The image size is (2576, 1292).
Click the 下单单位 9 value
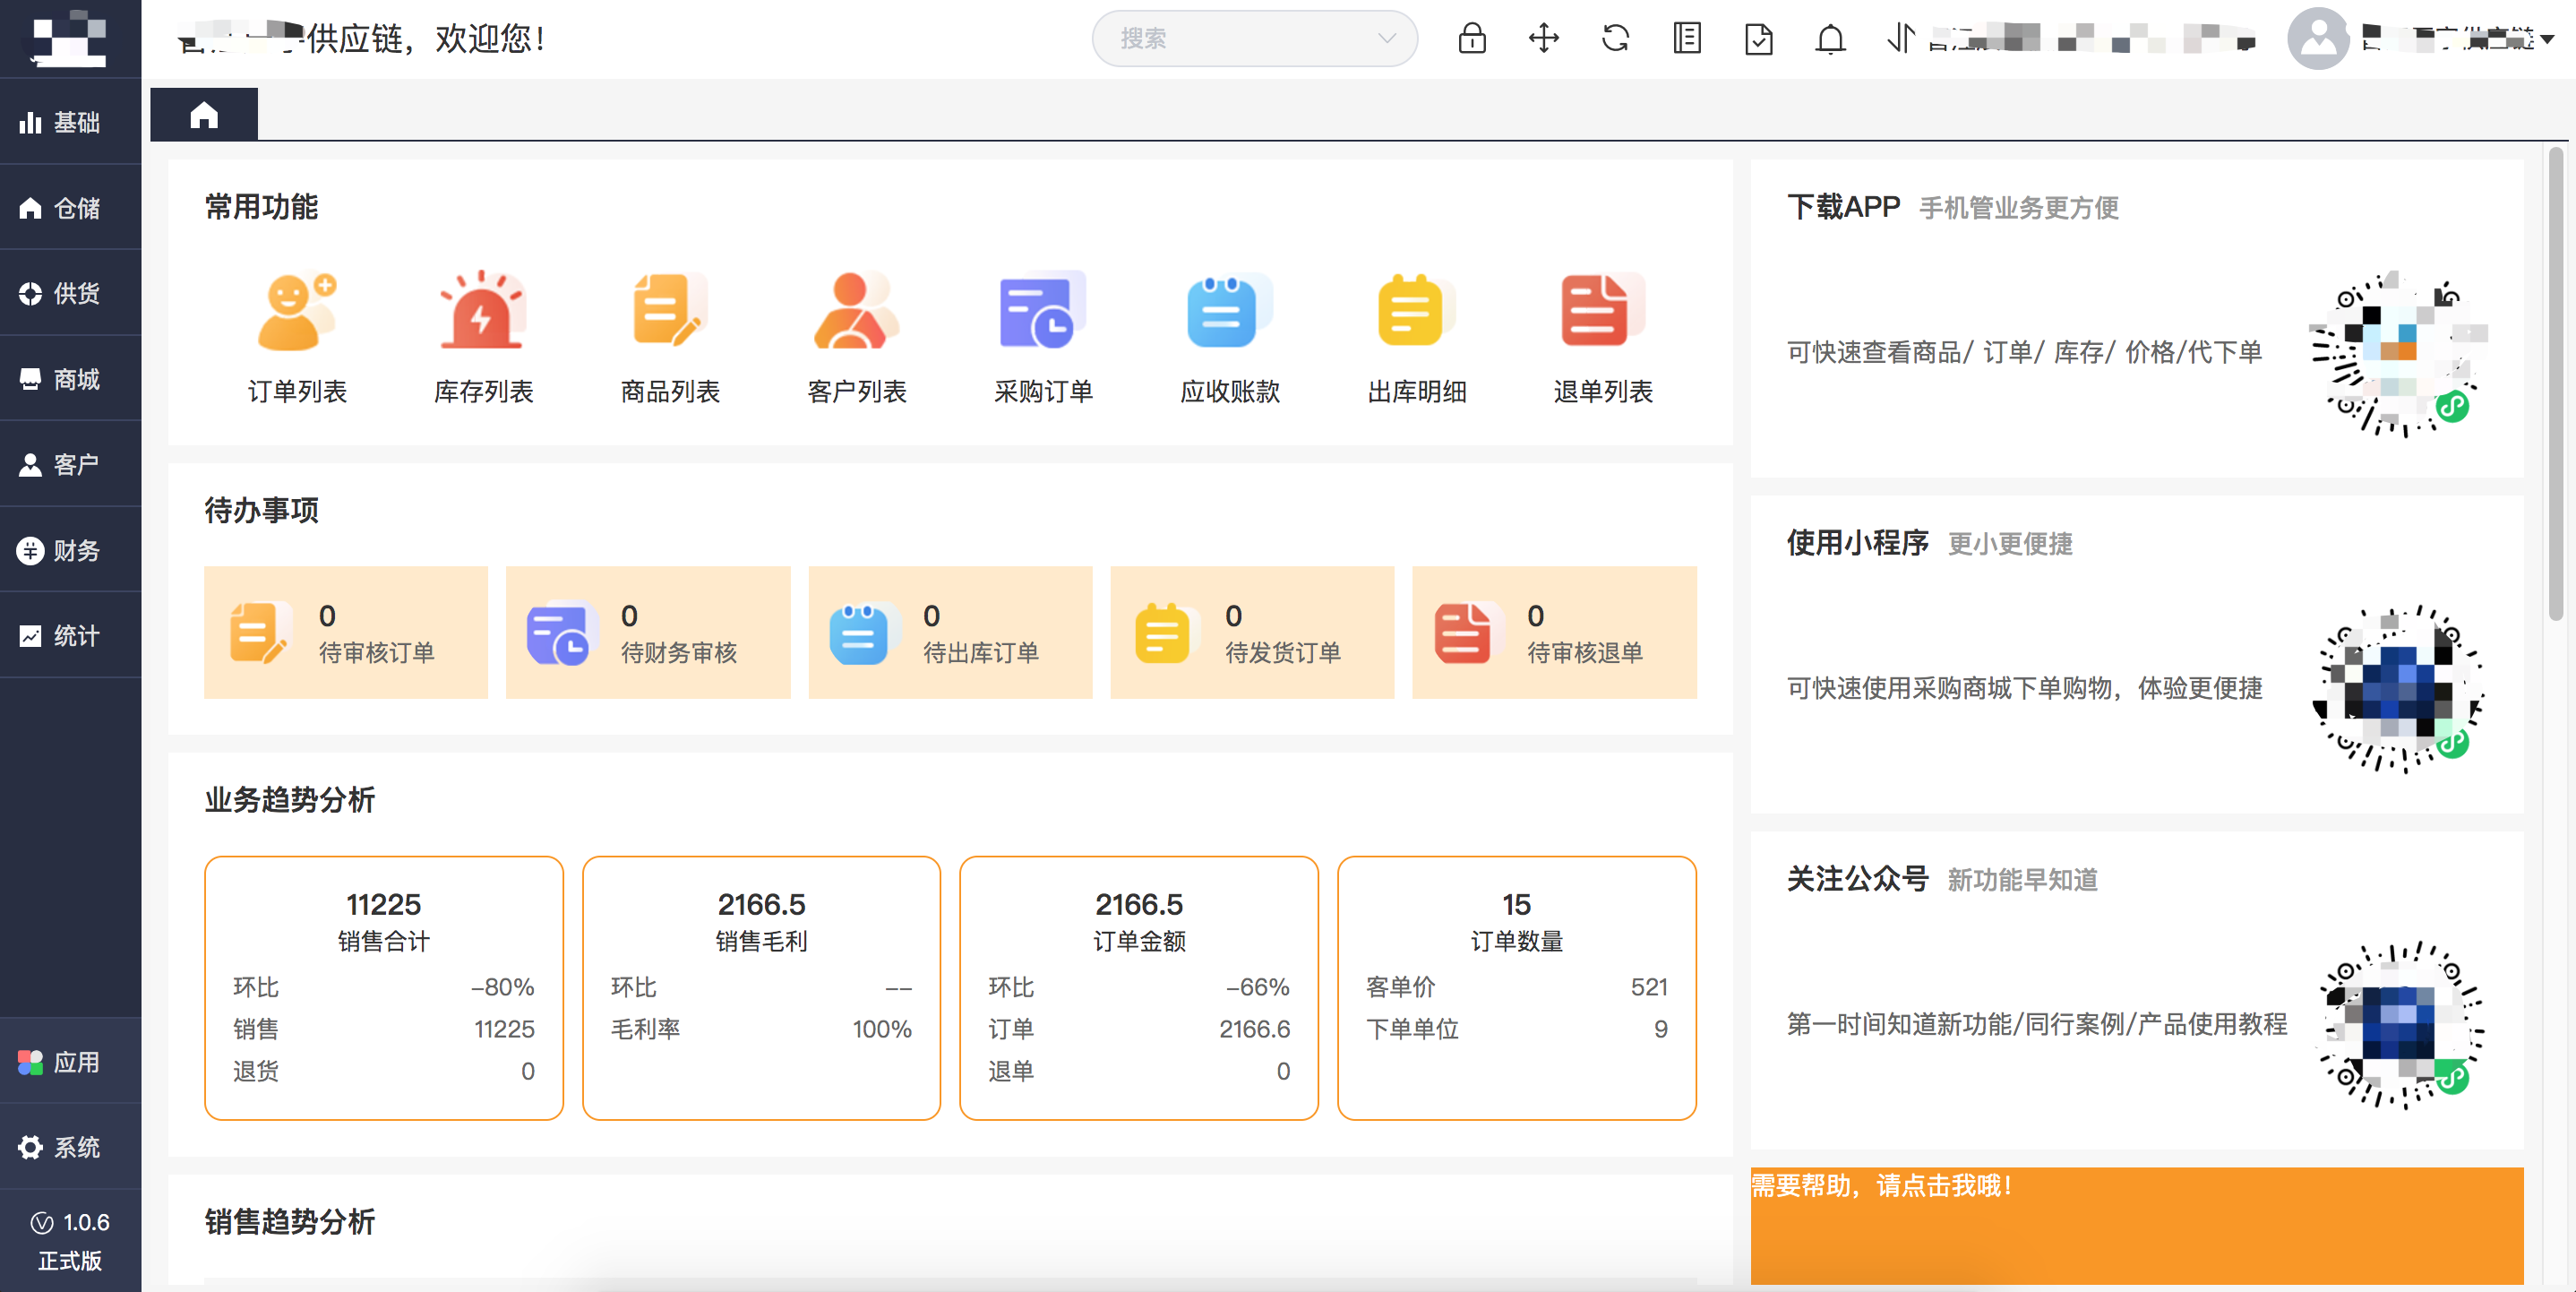click(x=1661, y=1029)
